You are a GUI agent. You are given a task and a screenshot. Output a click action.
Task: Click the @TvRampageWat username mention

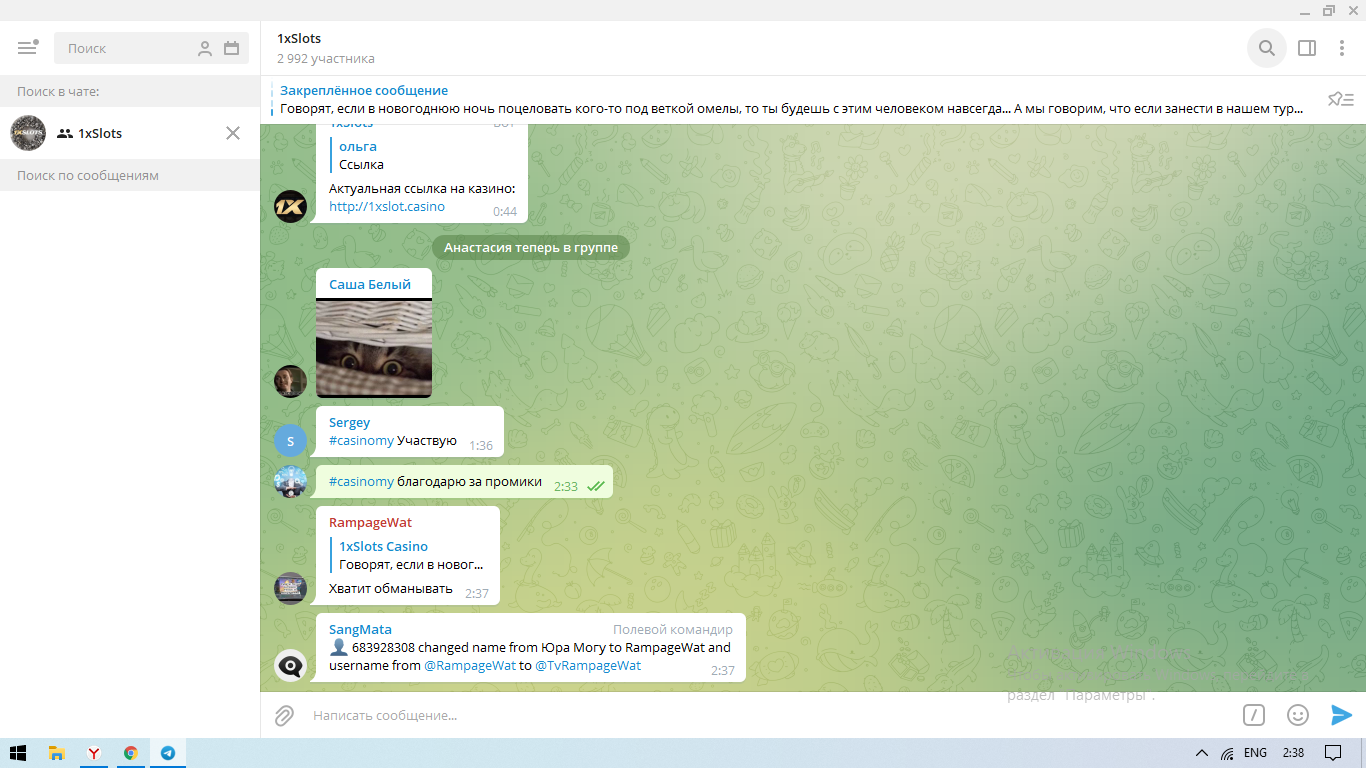coord(588,665)
